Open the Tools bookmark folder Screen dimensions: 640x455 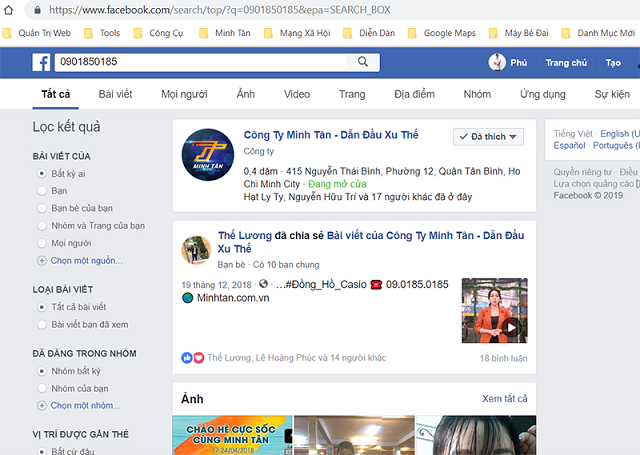pyautogui.click(x=102, y=33)
